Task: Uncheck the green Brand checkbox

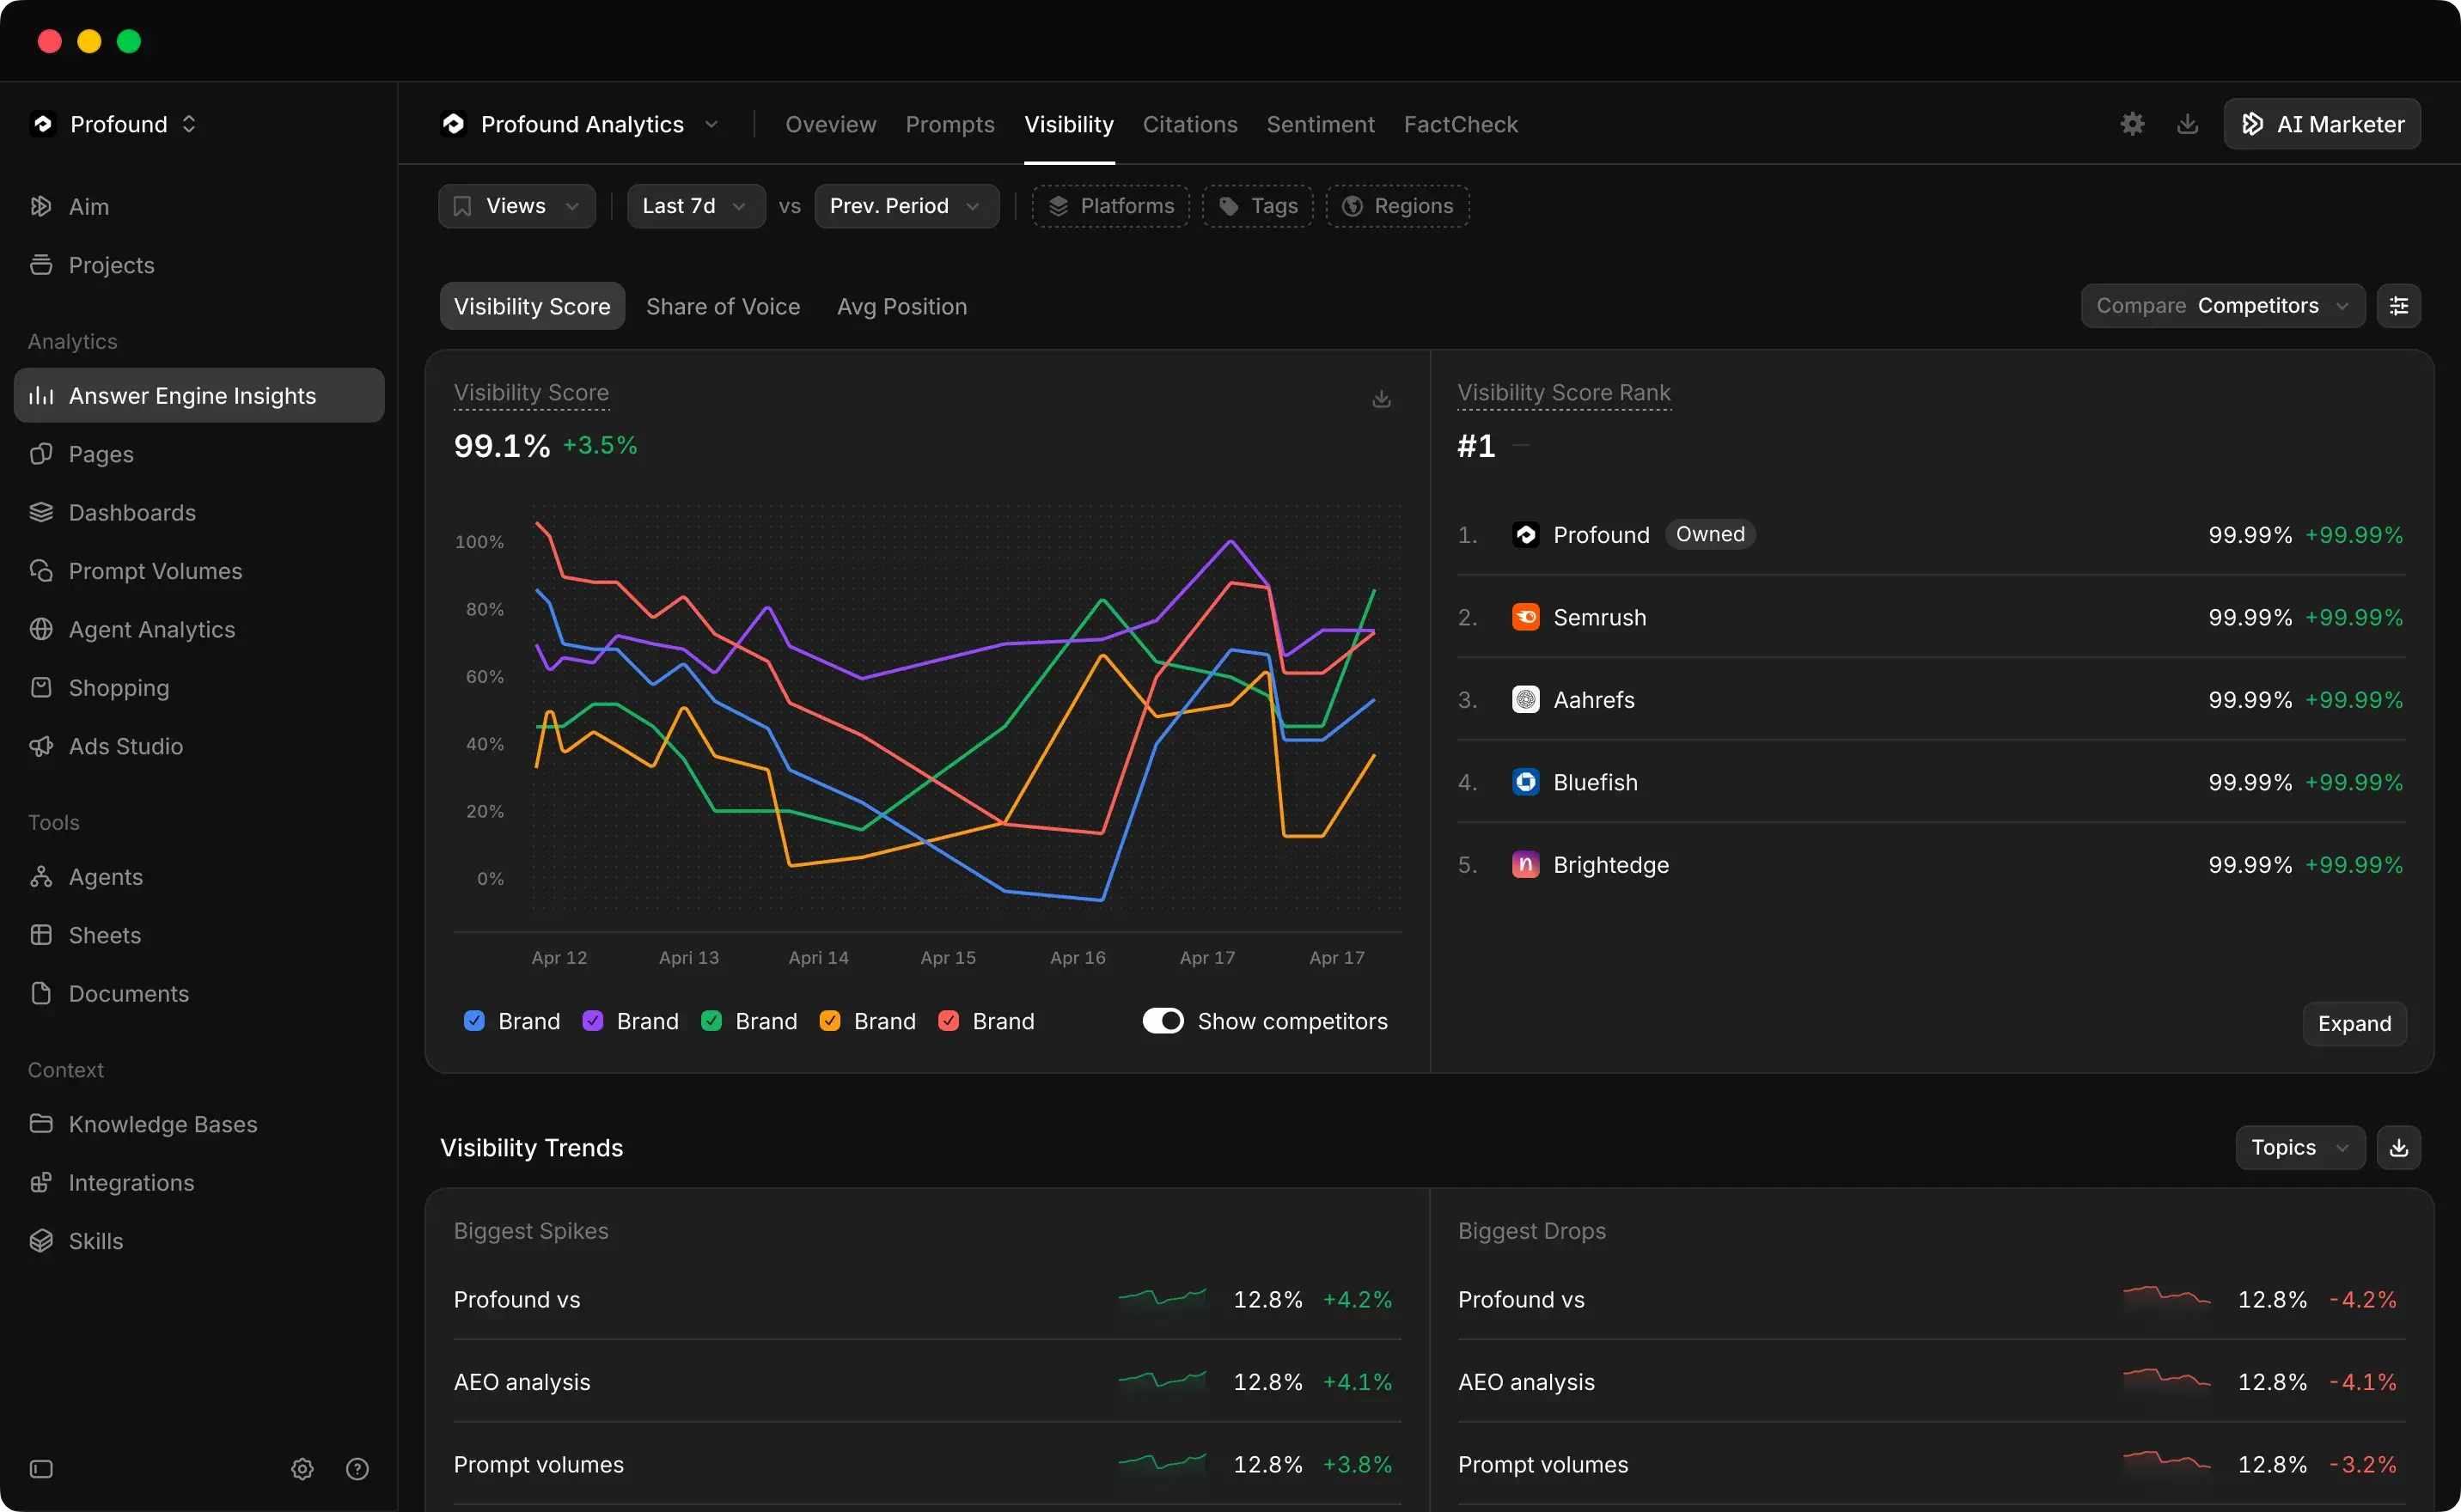Action: [x=711, y=1021]
